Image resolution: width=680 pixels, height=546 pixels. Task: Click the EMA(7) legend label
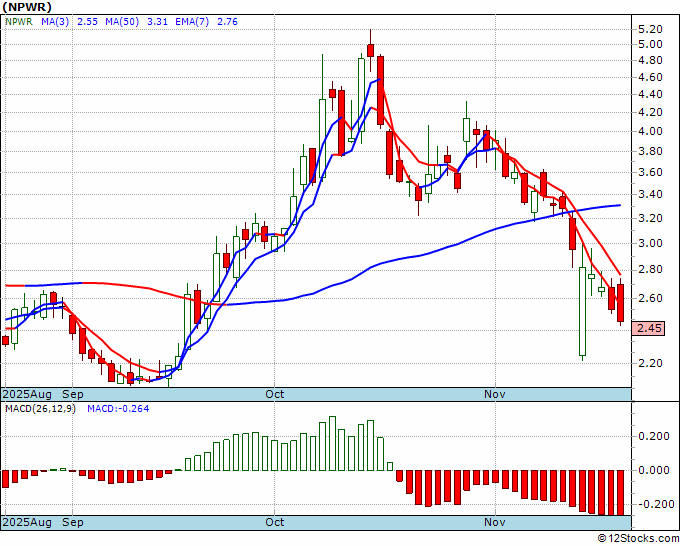(x=192, y=21)
